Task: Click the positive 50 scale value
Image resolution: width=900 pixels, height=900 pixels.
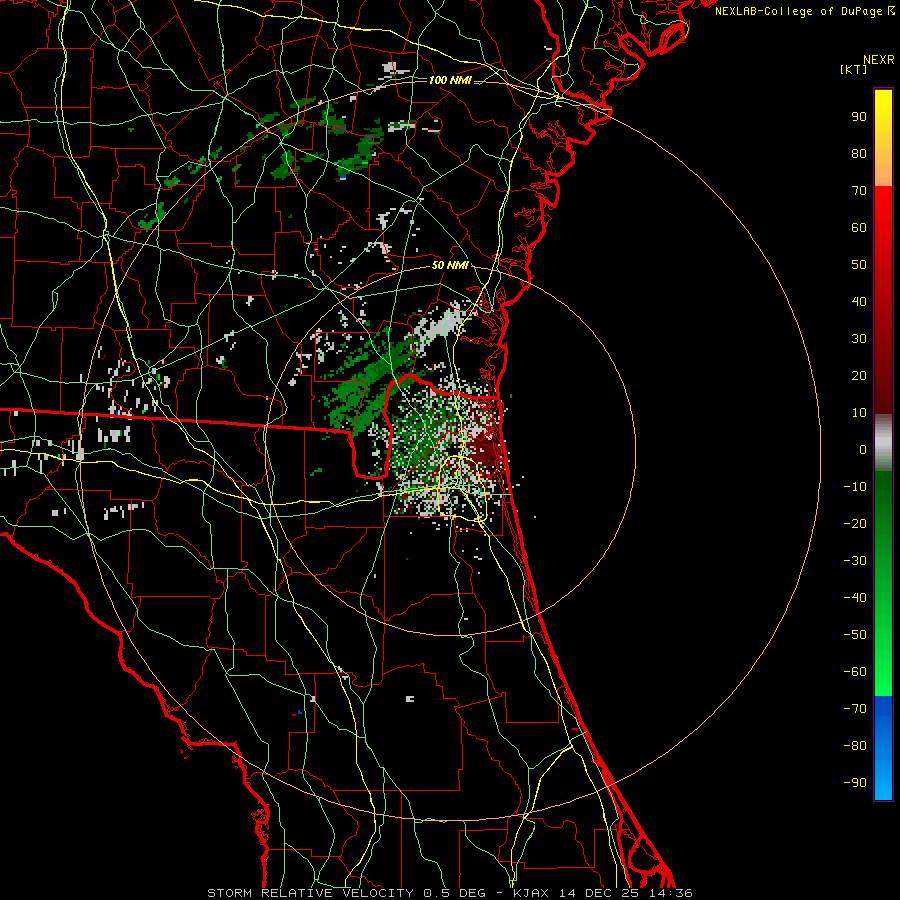Action: [x=859, y=265]
